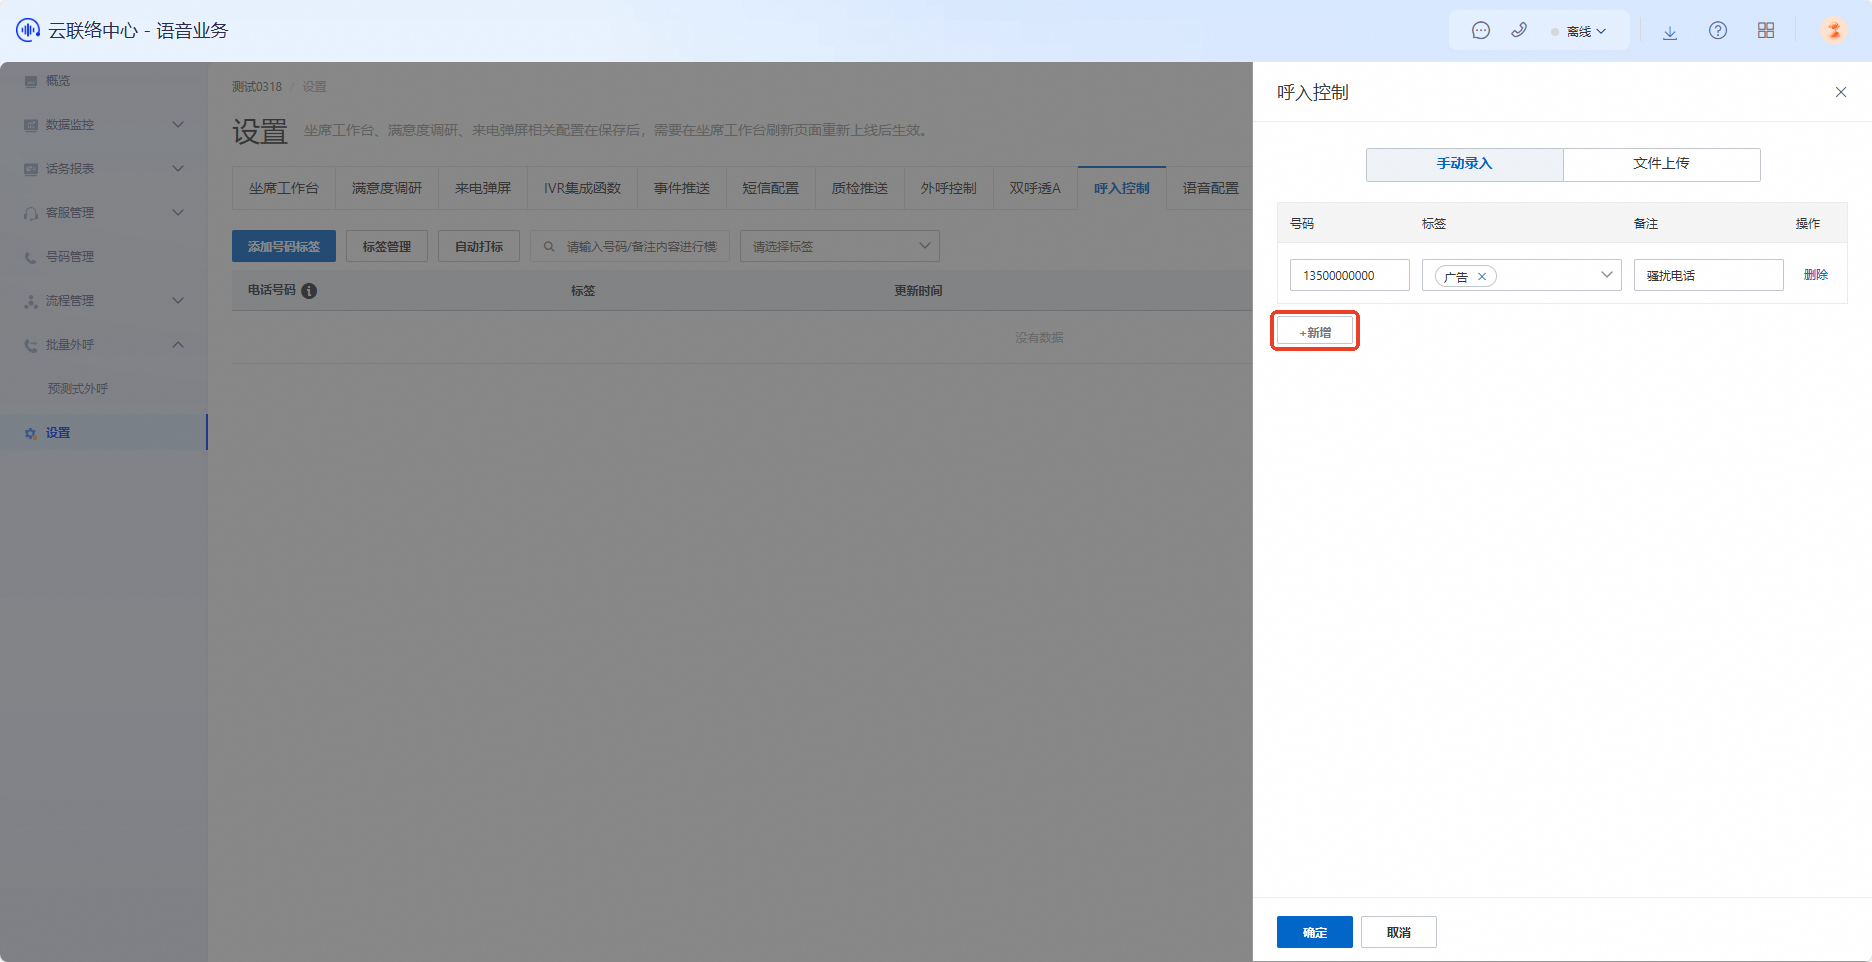The image size is (1872, 962).
Task: Open the 事件推送 tab
Action: 682,188
